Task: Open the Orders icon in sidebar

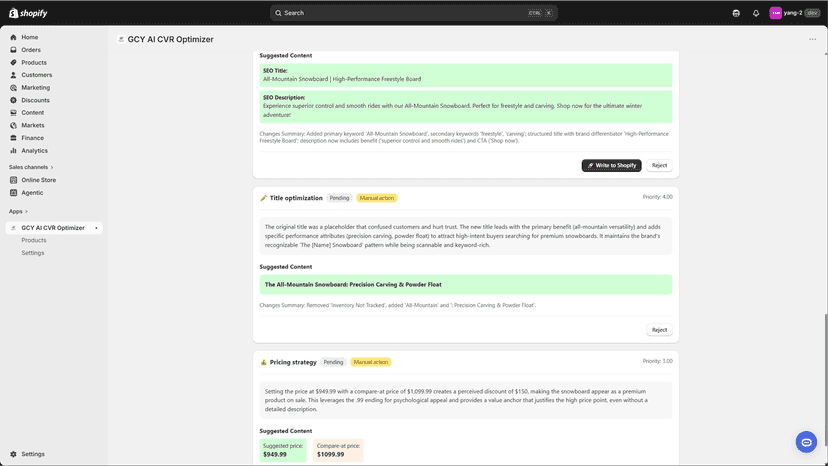Action: coord(13,50)
